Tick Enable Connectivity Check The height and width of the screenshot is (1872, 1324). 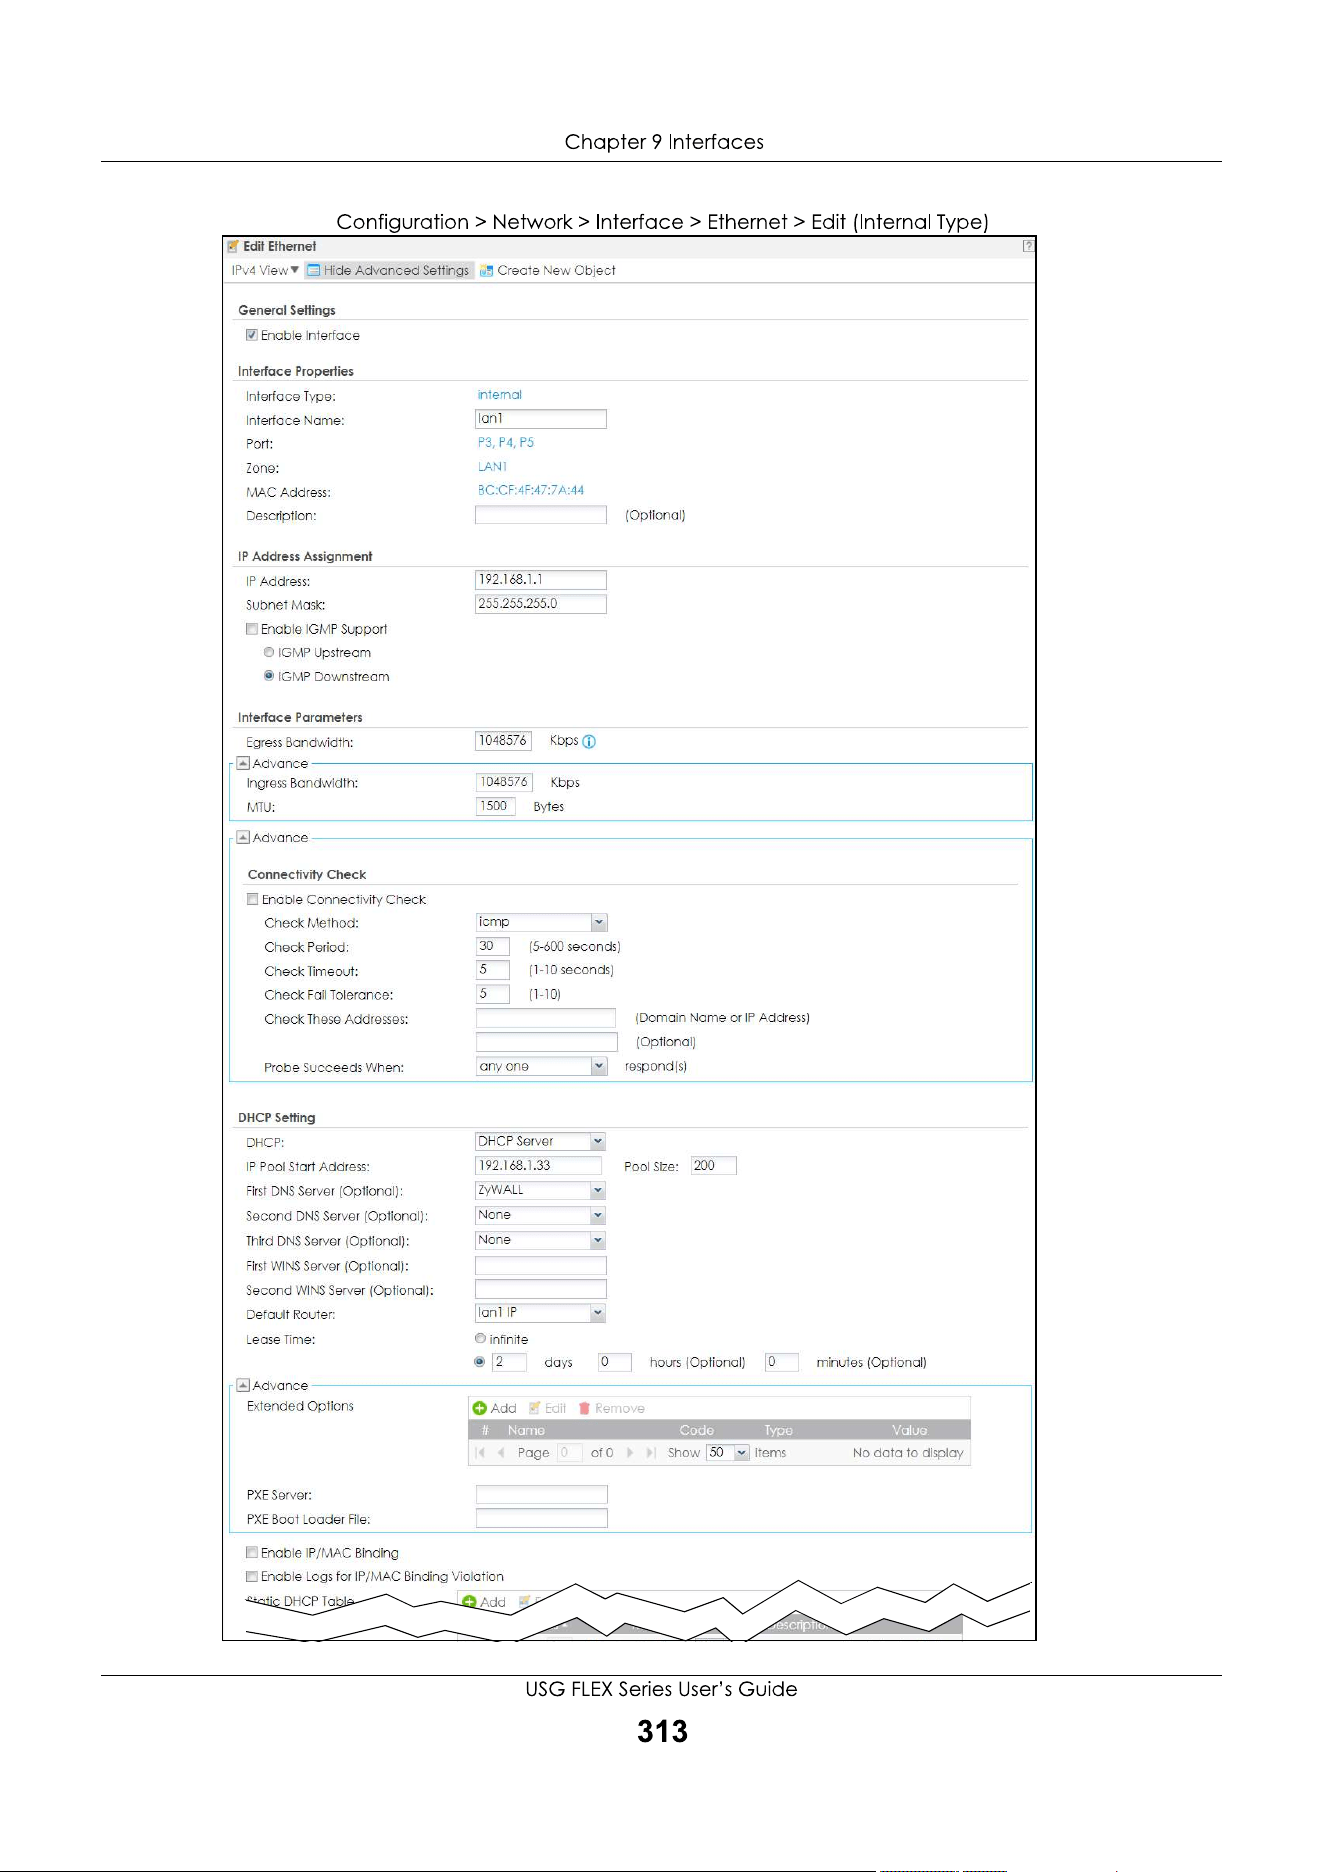253,899
